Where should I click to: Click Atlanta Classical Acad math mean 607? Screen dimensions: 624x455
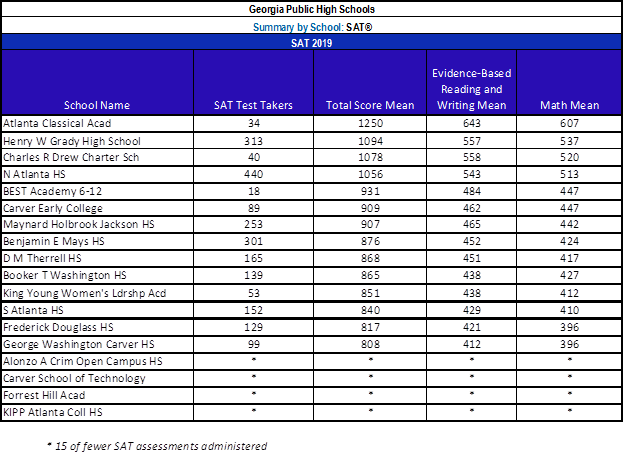tap(569, 123)
